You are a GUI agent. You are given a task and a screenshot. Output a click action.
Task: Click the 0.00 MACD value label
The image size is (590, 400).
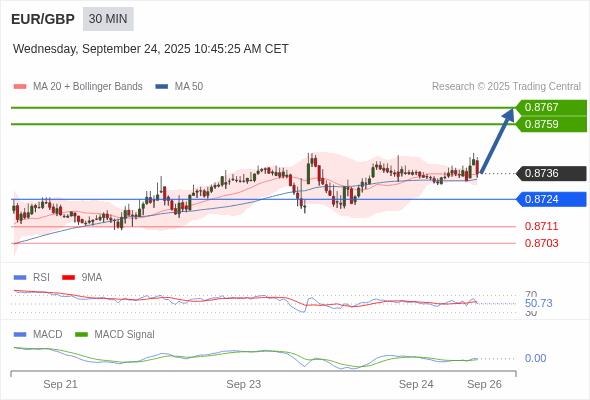coord(535,358)
